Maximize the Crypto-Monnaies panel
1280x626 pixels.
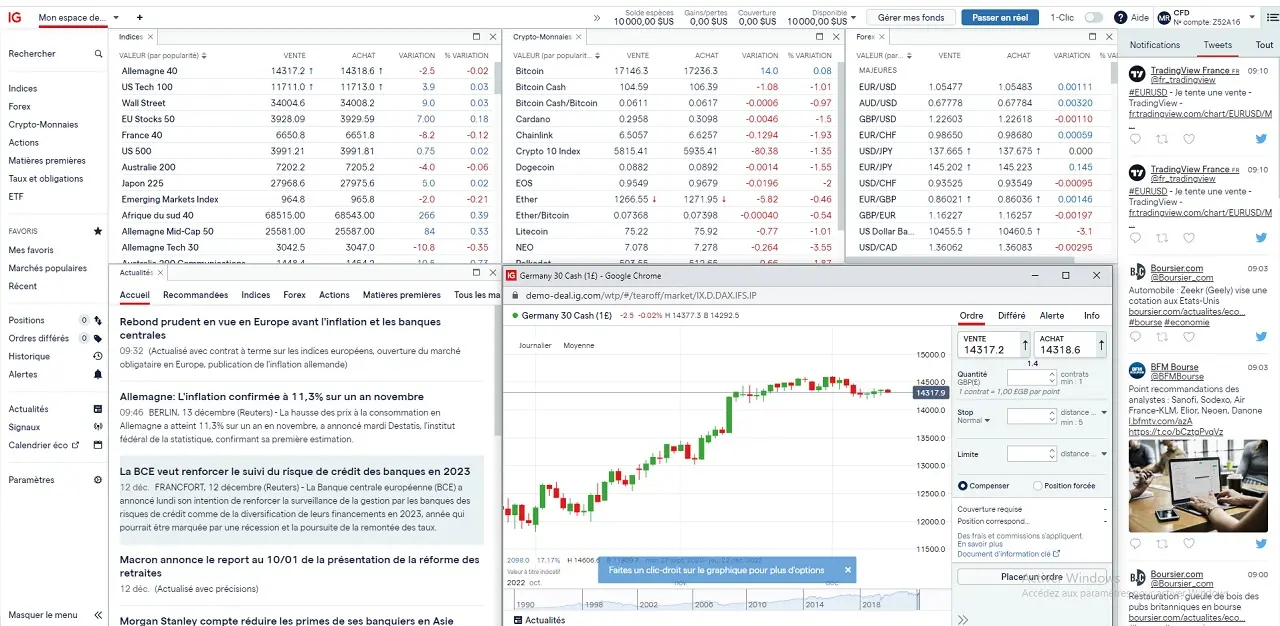click(x=821, y=36)
